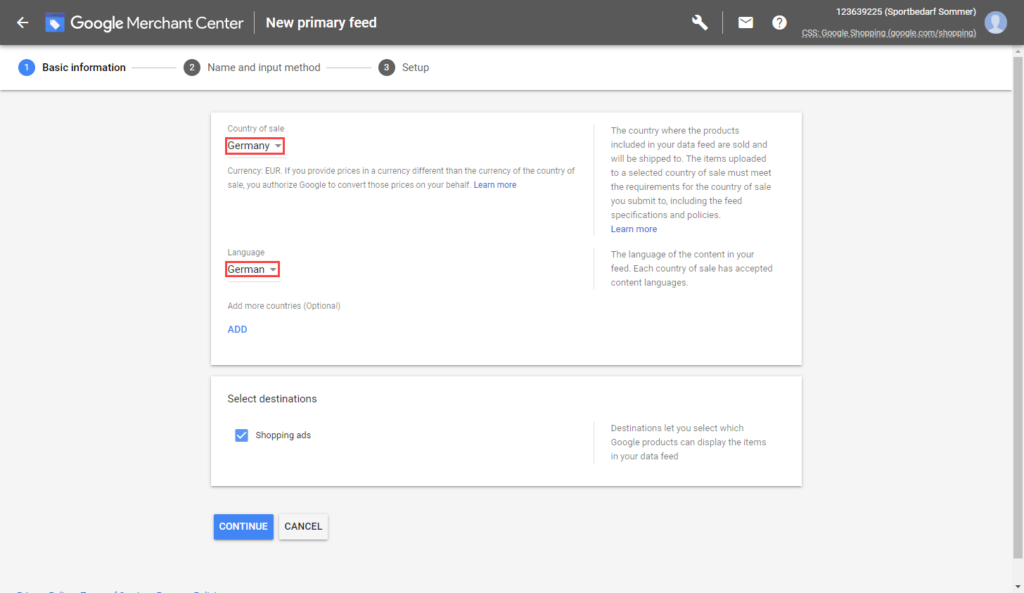The image size is (1024, 593).
Task: Select the Basic information step label
Action: (x=84, y=67)
